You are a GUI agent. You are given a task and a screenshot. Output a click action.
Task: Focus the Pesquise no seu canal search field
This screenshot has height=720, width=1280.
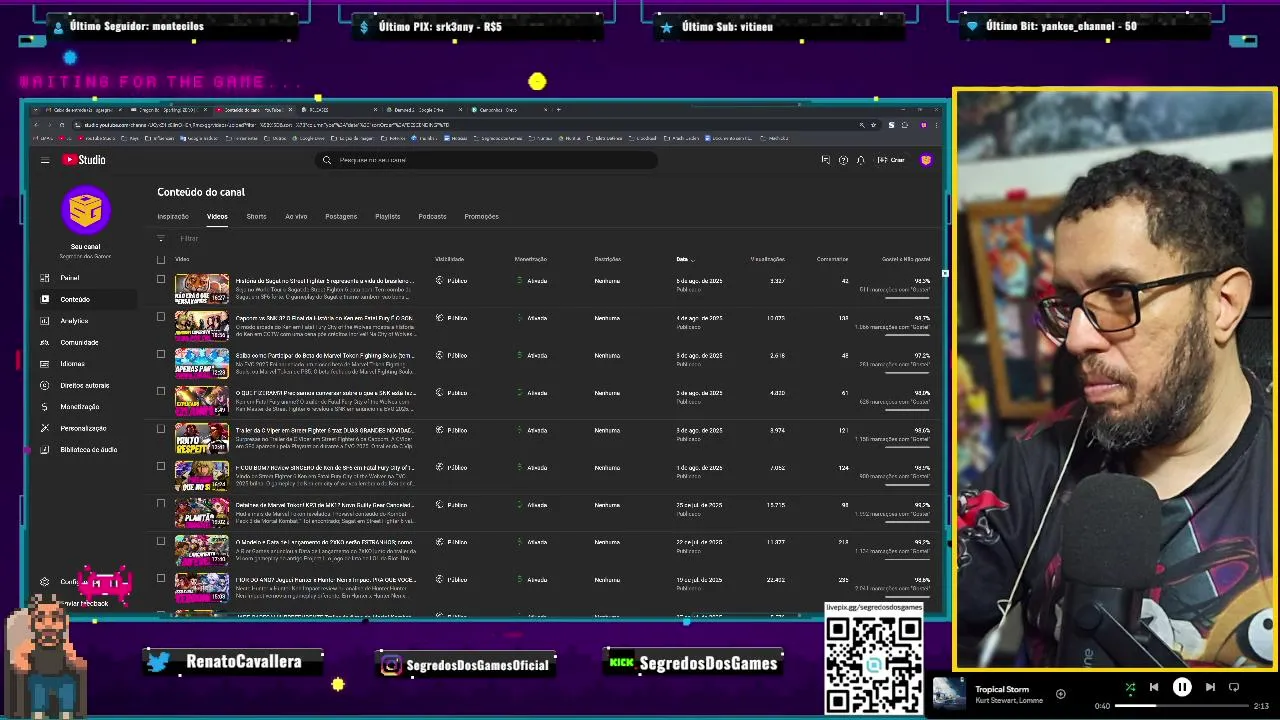488,160
